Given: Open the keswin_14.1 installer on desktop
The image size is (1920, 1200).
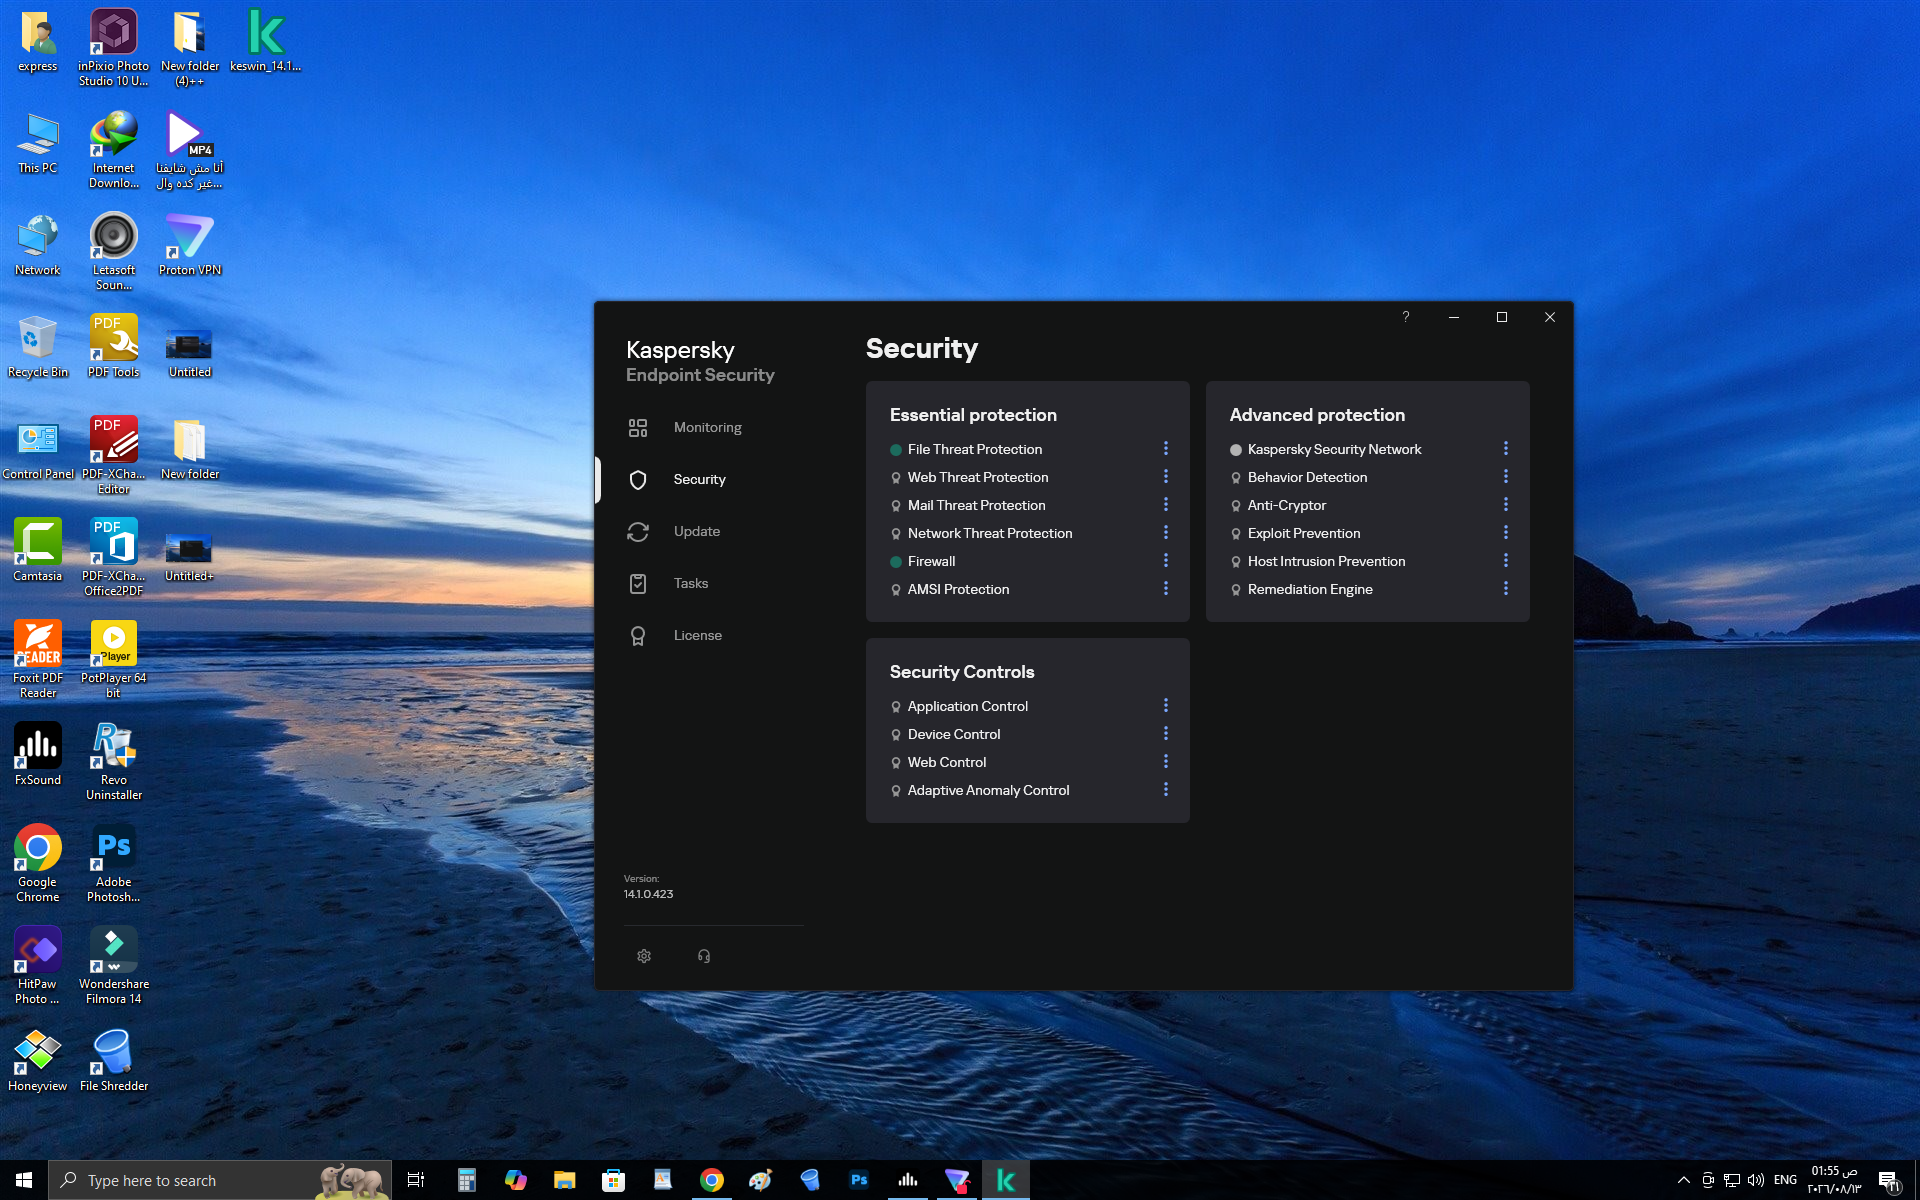Looking at the screenshot, I should click(x=265, y=41).
